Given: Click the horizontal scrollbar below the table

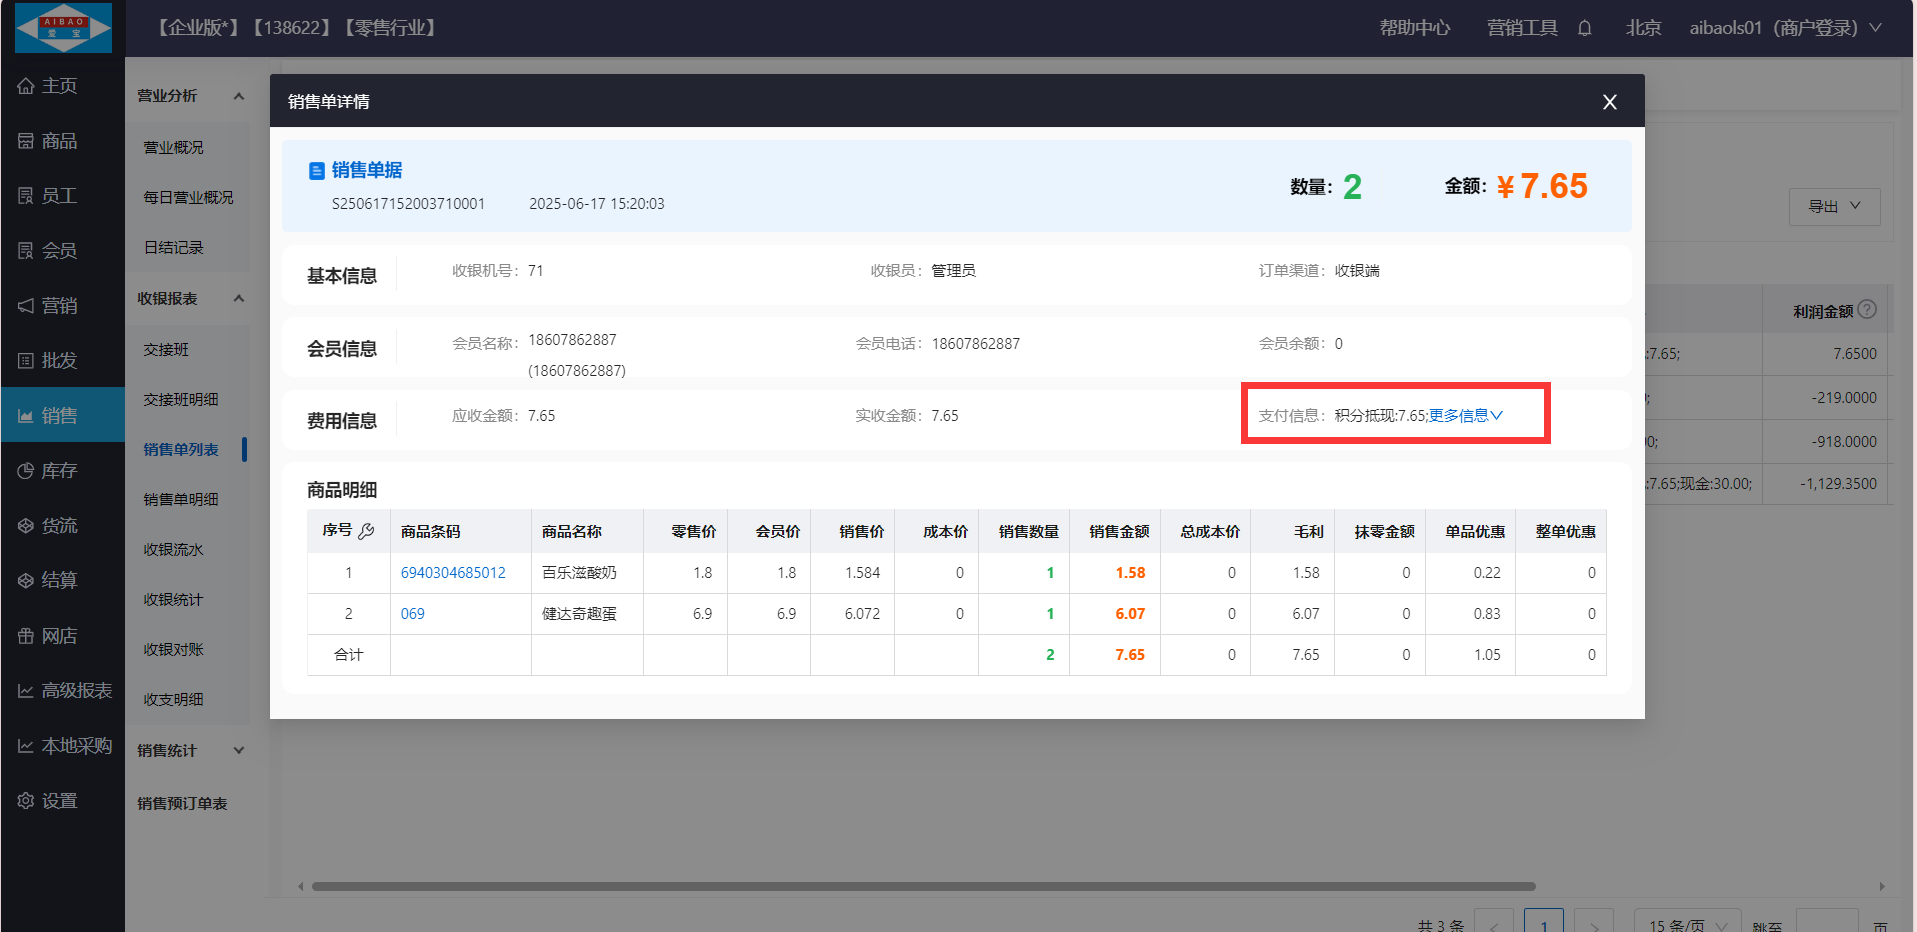Looking at the screenshot, I should (x=922, y=886).
